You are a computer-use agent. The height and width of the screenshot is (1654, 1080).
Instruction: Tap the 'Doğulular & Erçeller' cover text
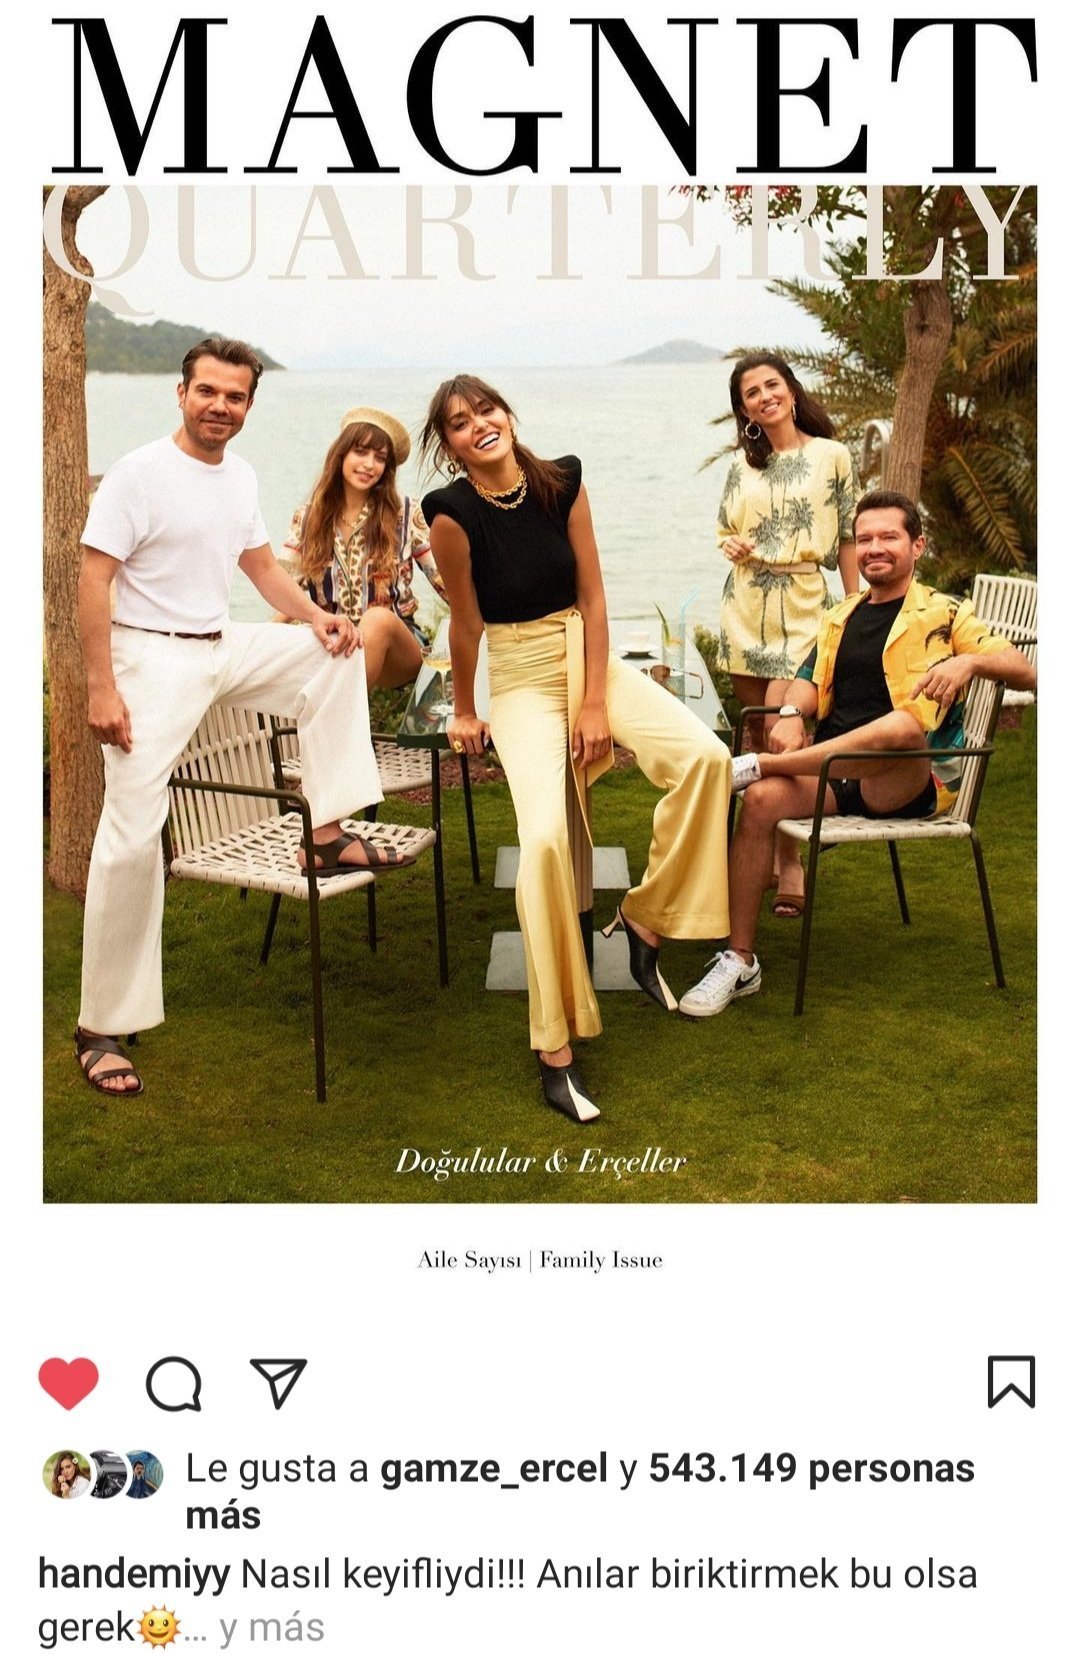pos(541,1162)
